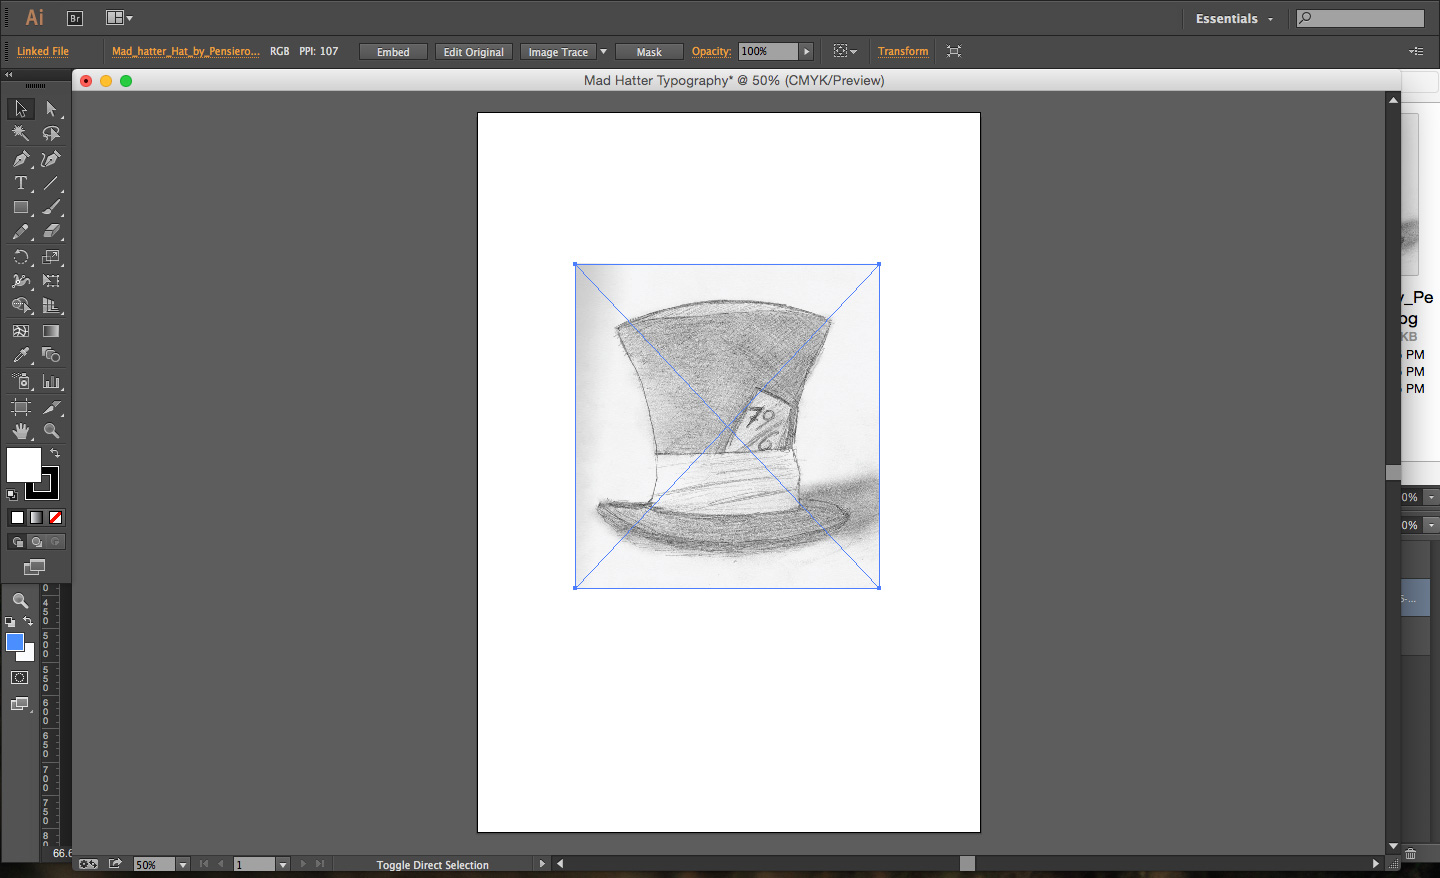Pick the Line Segment tool

pos(51,183)
